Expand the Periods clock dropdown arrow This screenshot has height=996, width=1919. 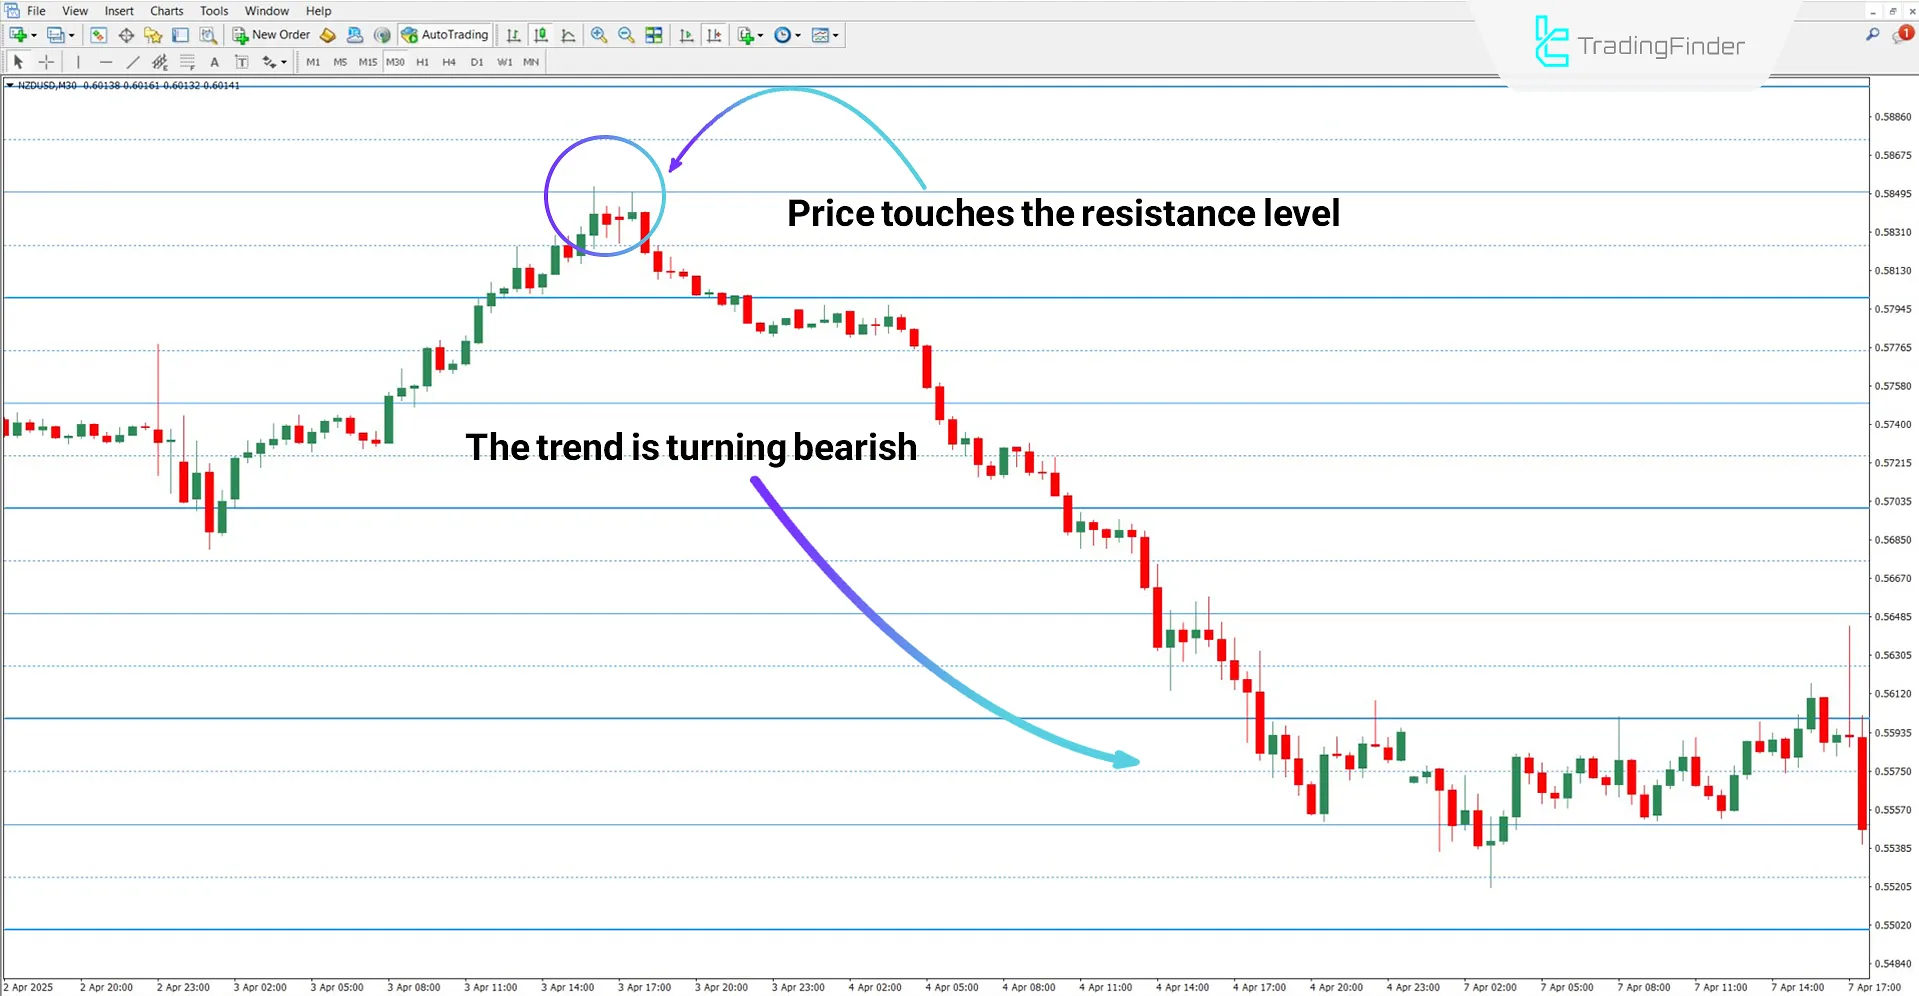798,35
